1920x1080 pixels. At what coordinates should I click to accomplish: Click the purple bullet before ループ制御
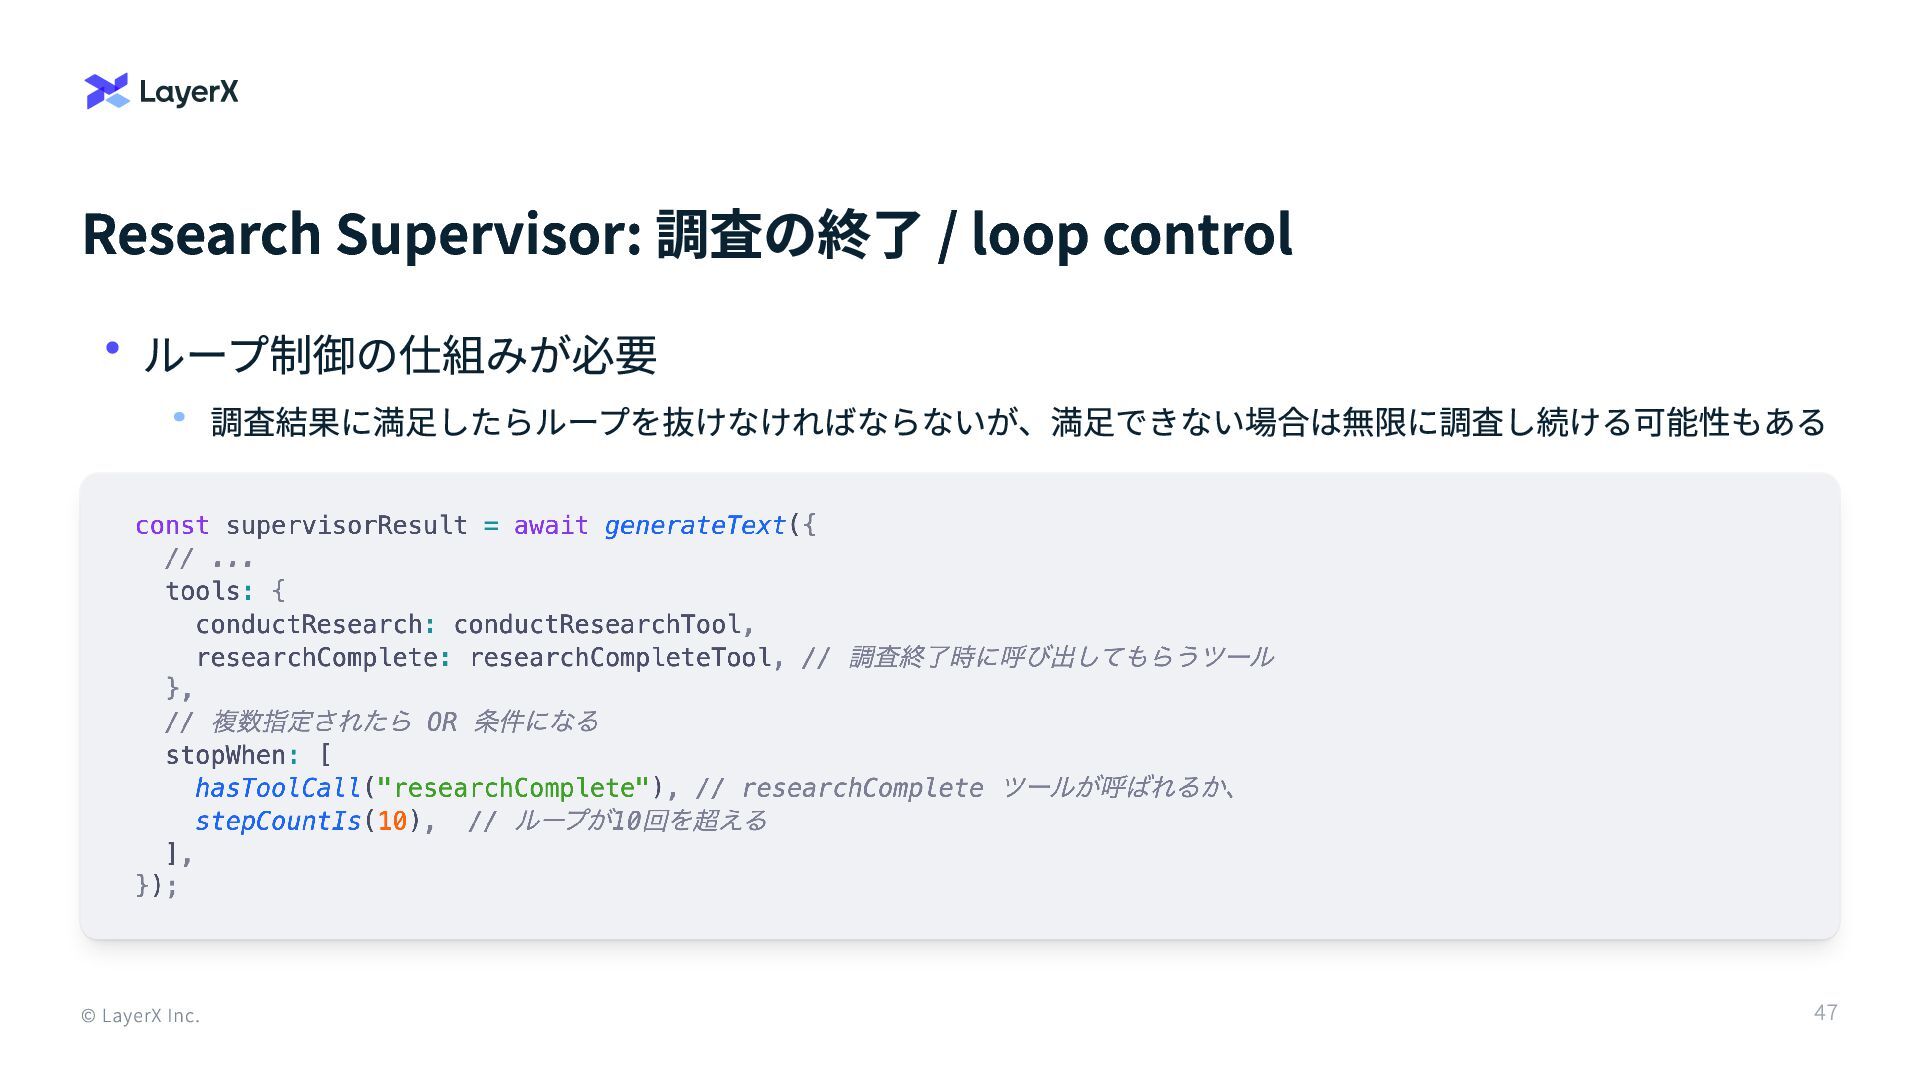click(x=113, y=348)
